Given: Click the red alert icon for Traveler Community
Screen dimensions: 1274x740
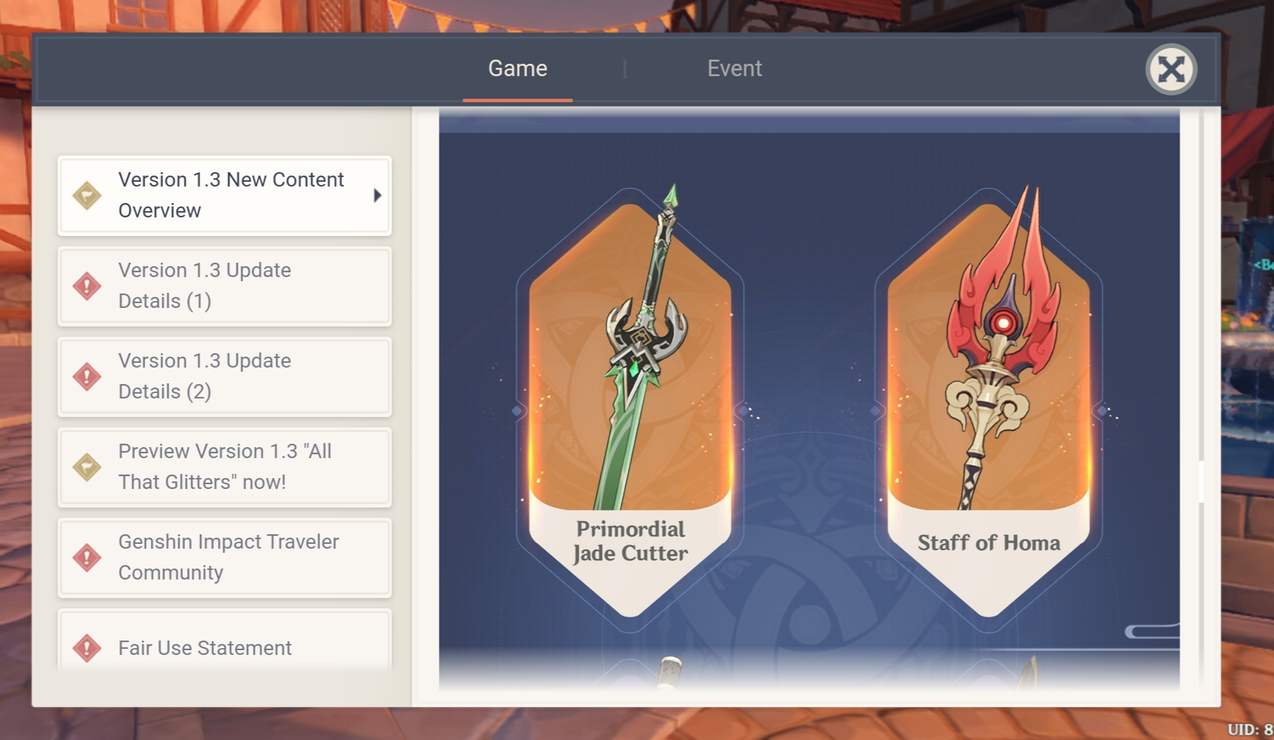Looking at the screenshot, I should click(x=87, y=558).
